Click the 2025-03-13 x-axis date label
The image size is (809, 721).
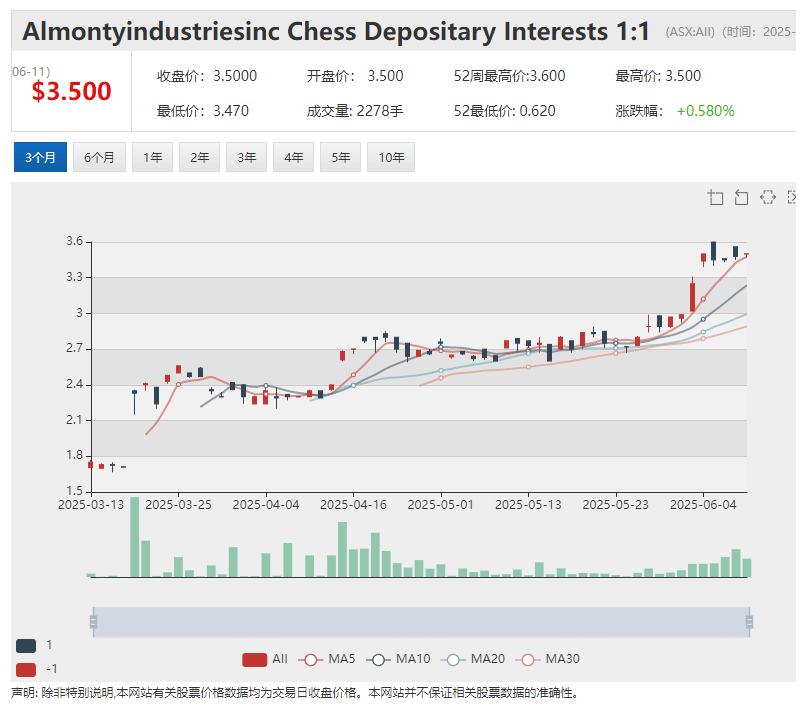91,505
